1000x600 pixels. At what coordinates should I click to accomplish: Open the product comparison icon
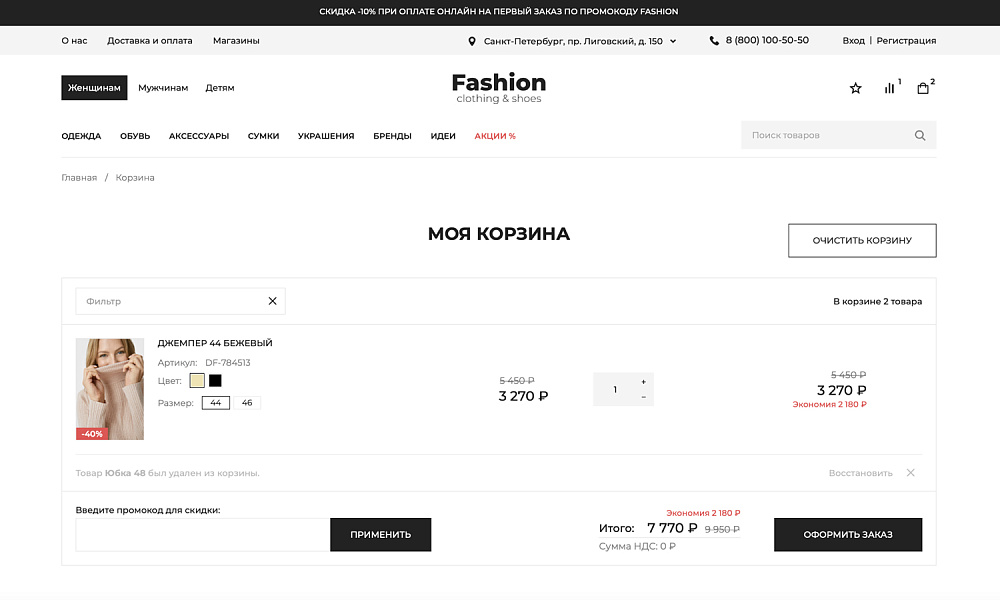889,88
